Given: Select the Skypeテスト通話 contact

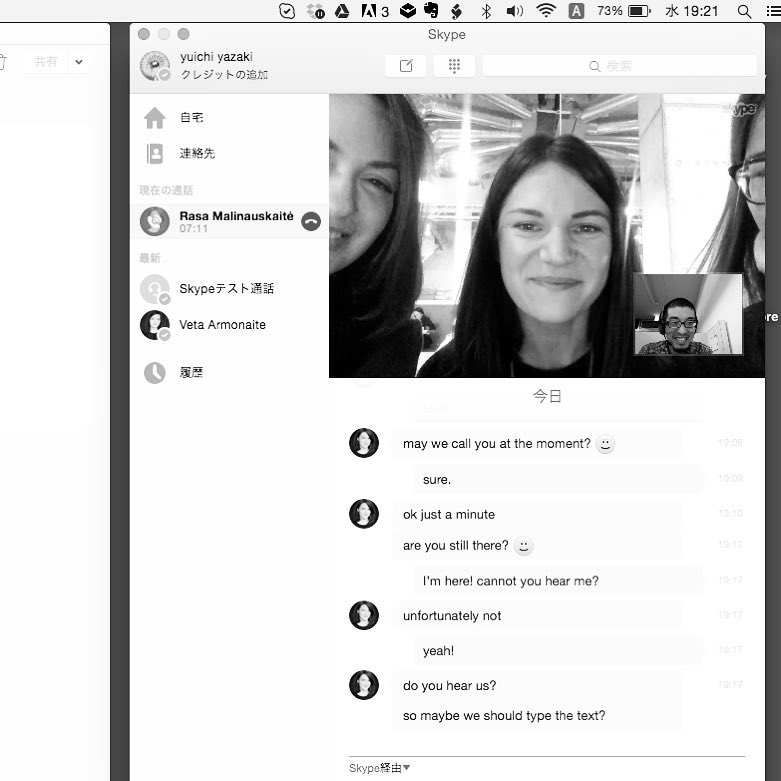Looking at the screenshot, I should click(226, 289).
